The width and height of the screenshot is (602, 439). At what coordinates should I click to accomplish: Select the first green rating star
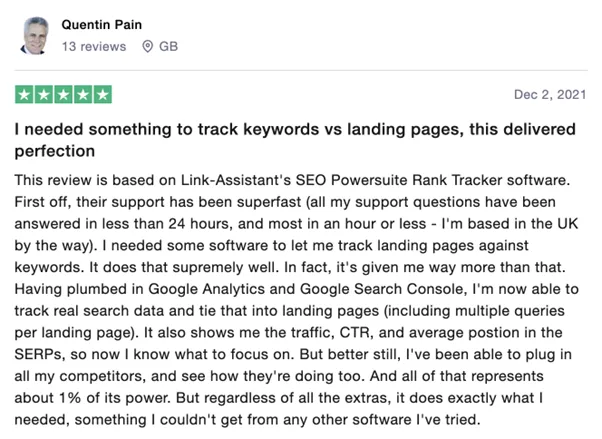click(x=24, y=94)
